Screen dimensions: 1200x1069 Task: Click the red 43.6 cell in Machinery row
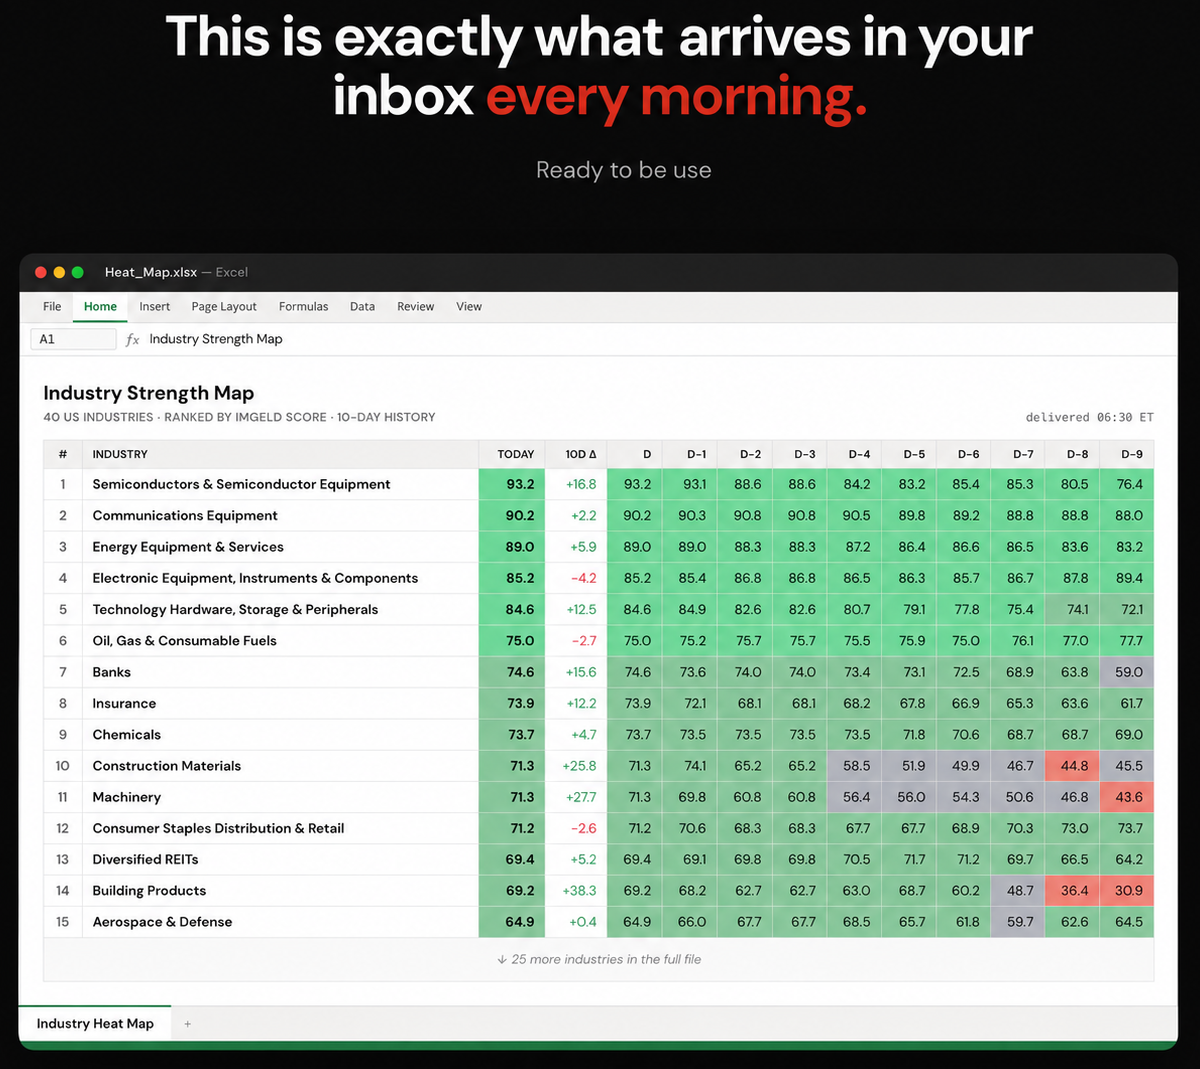point(1127,797)
